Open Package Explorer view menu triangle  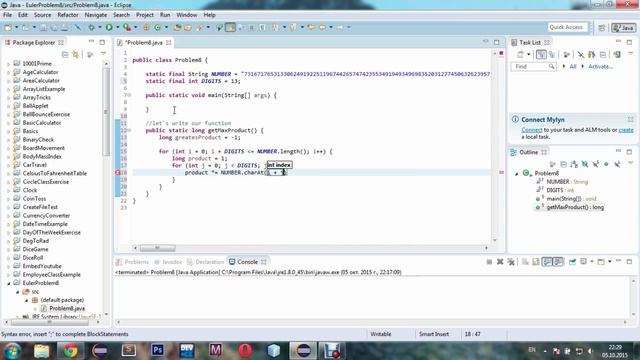click(x=103, y=54)
